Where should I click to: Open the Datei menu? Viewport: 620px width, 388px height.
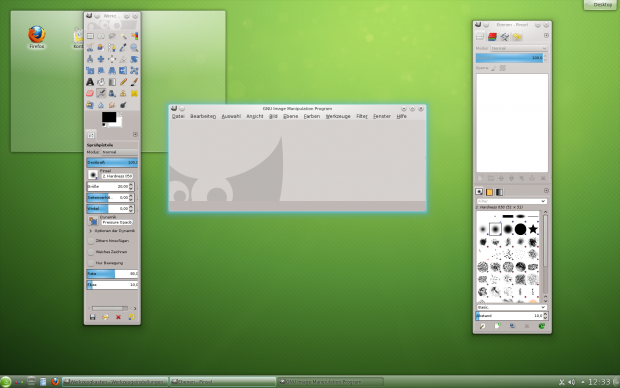coord(178,116)
